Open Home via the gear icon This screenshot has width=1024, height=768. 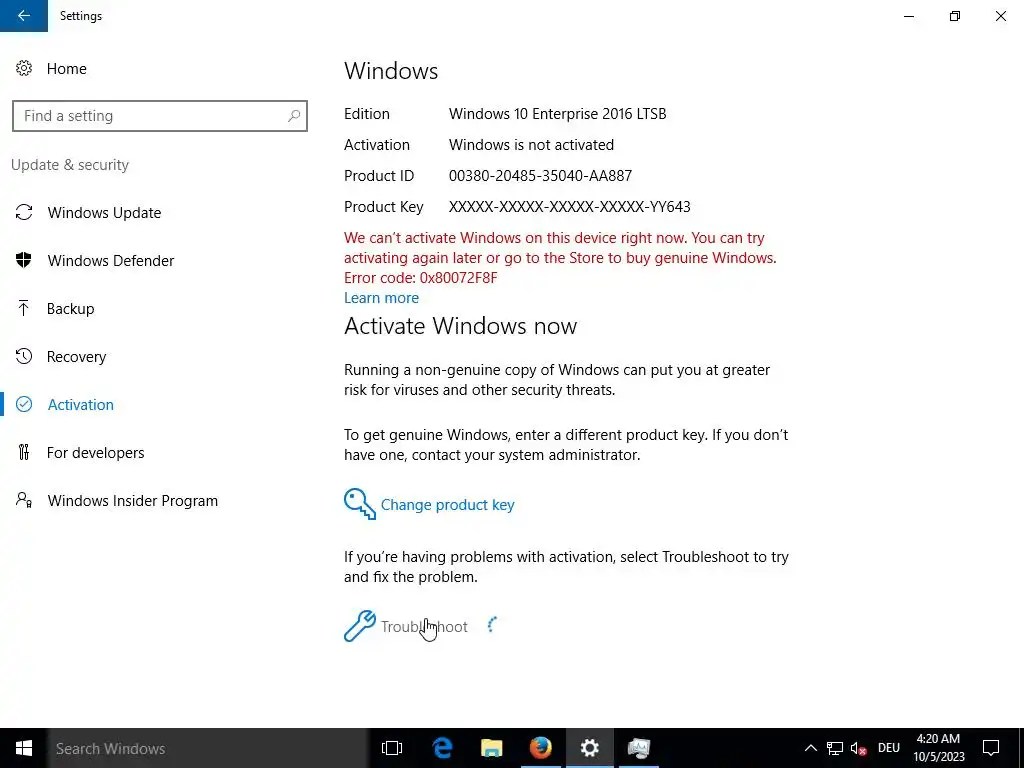point(24,69)
